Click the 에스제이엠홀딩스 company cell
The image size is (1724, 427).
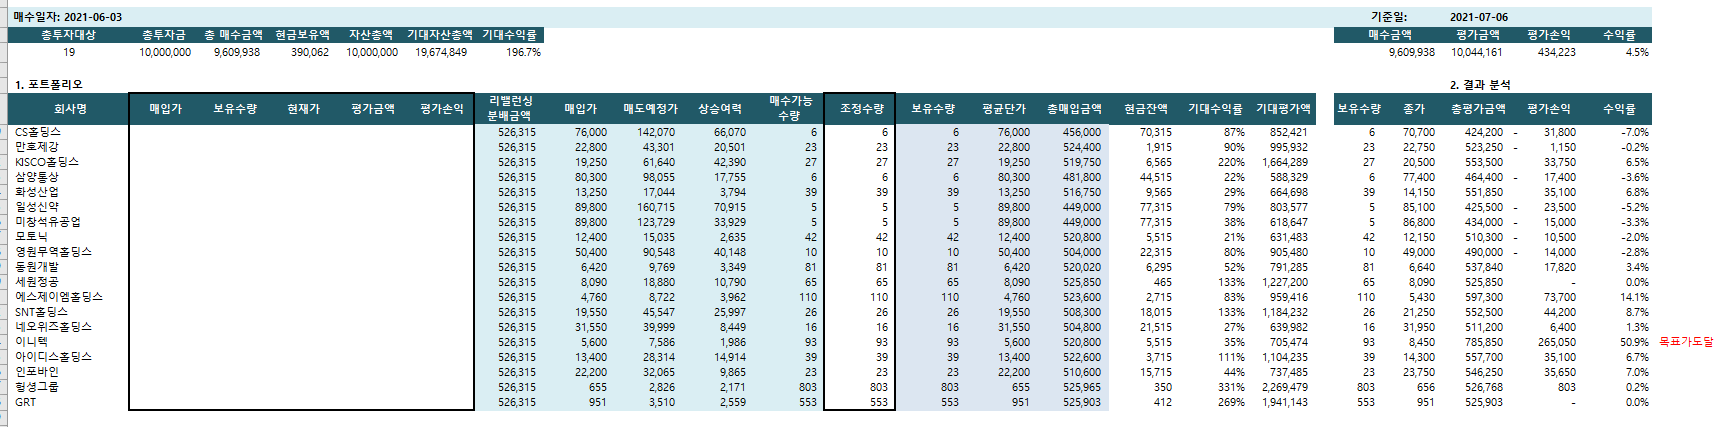(x=59, y=297)
